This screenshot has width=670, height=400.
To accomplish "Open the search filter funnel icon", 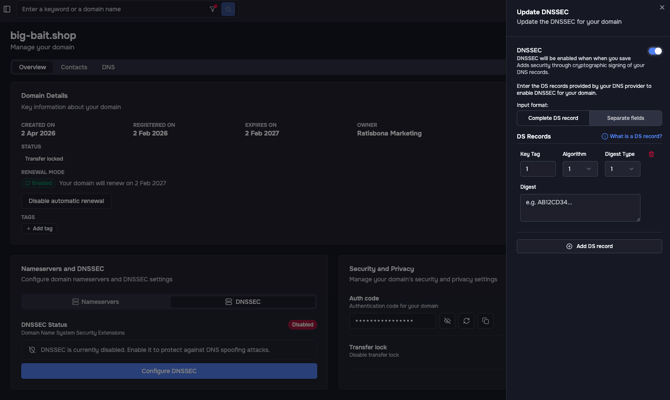I will pos(213,9).
